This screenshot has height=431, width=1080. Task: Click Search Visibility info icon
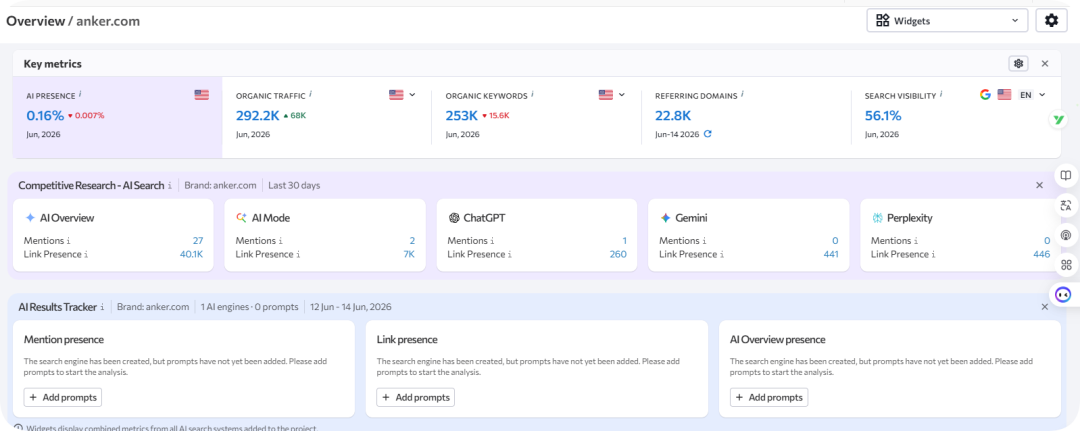click(941, 95)
